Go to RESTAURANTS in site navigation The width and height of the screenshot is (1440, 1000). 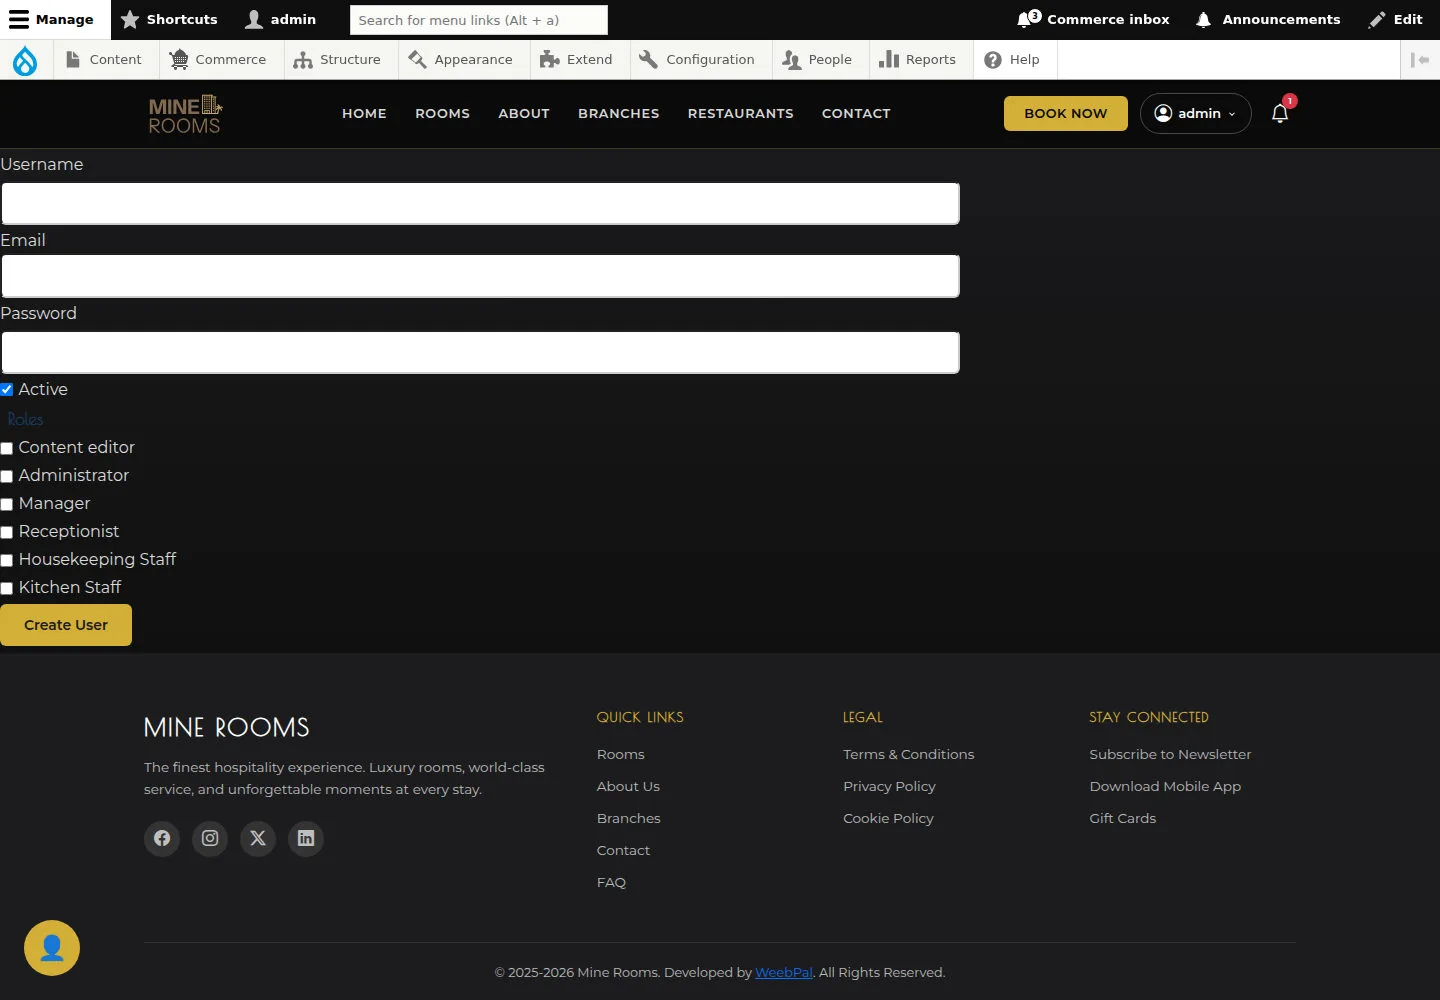pos(740,114)
